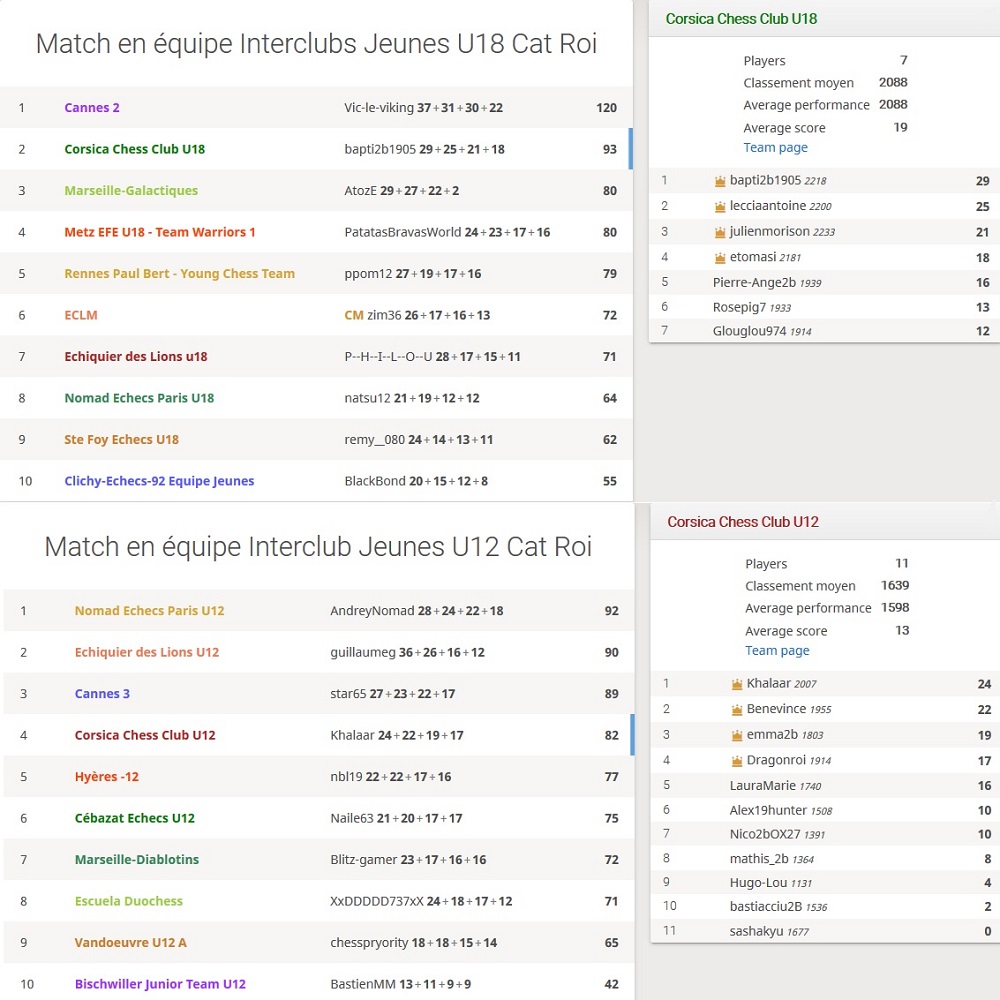Click crown icon next to Benevince

coord(737,709)
